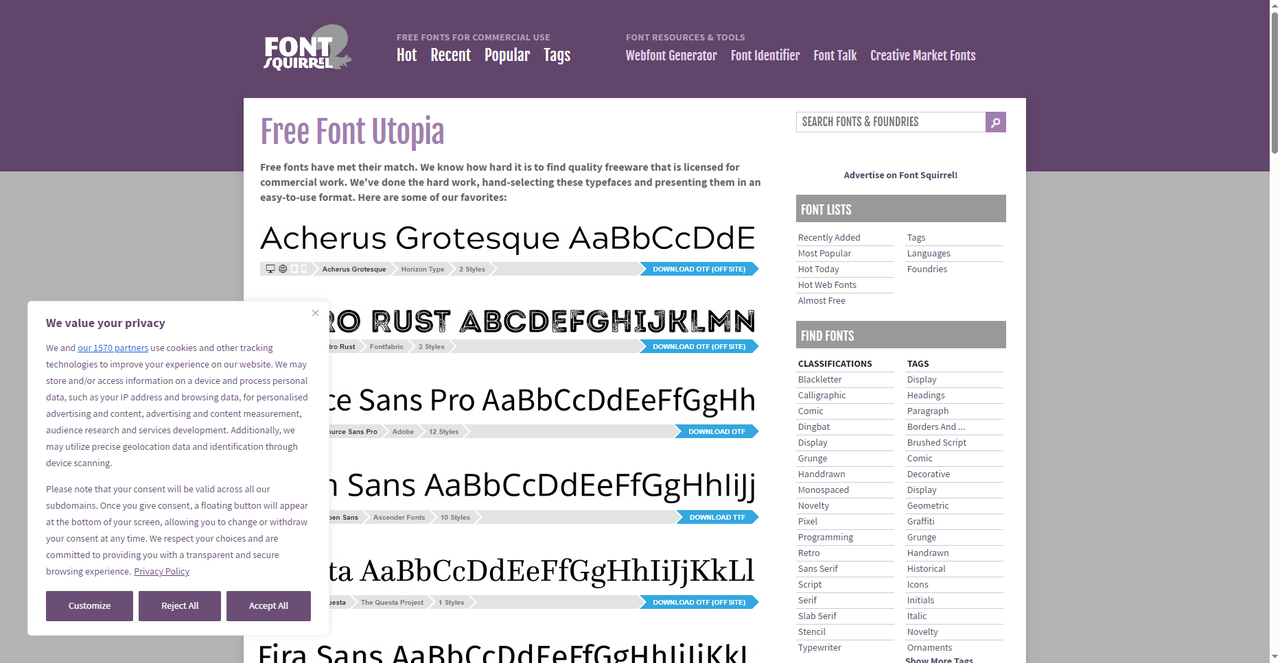Screen dimensions: 1280x663
Task: Click desktop icon in Acherus Grotesque bar
Action: (271, 269)
